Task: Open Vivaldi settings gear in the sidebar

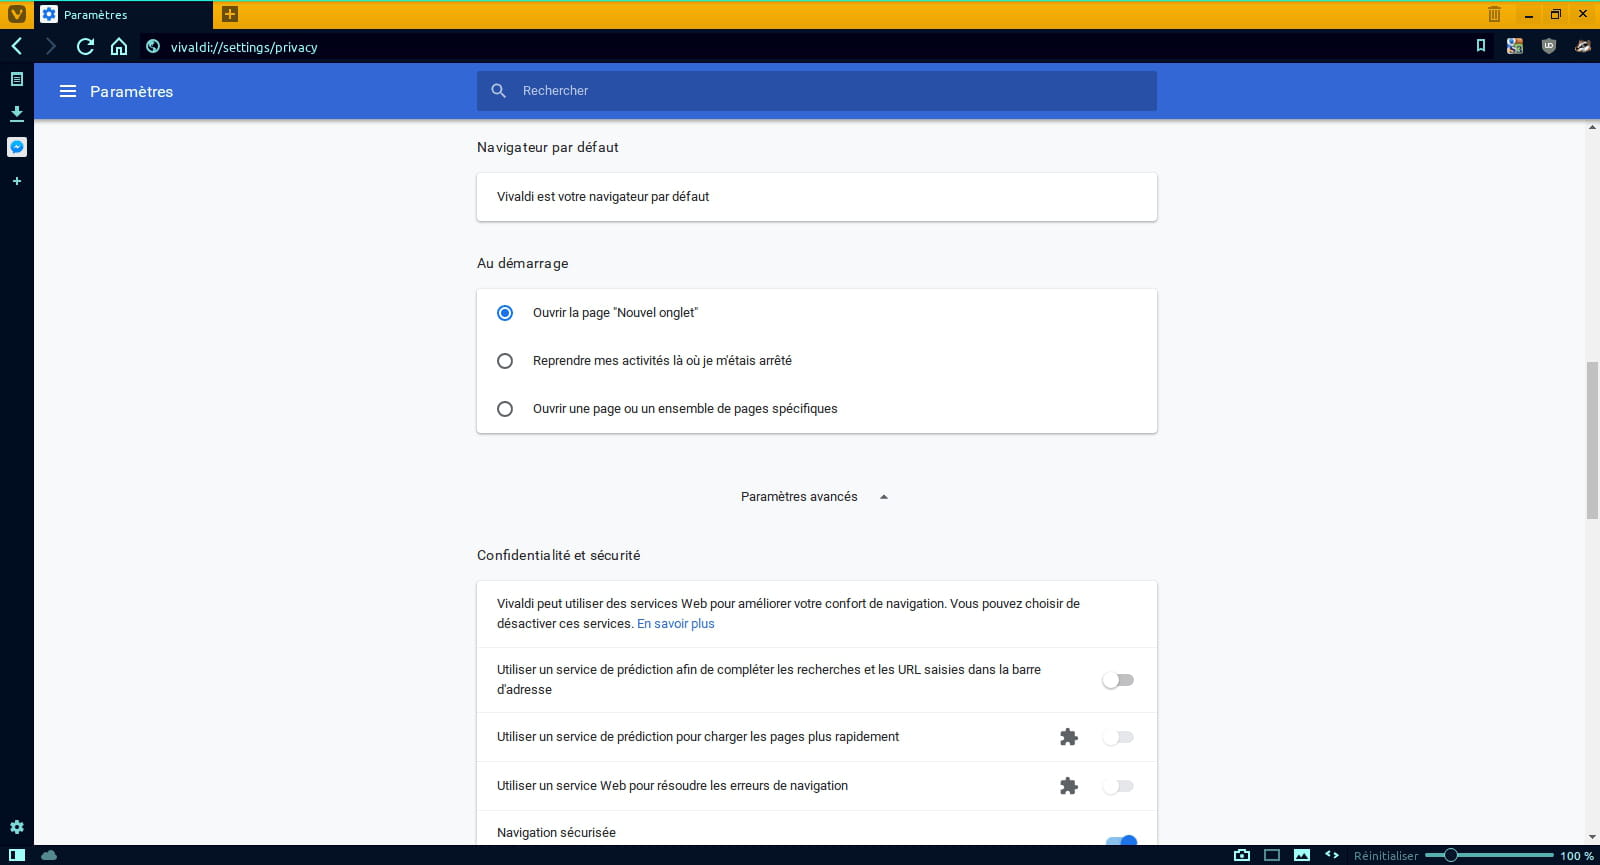Action: pyautogui.click(x=17, y=827)
